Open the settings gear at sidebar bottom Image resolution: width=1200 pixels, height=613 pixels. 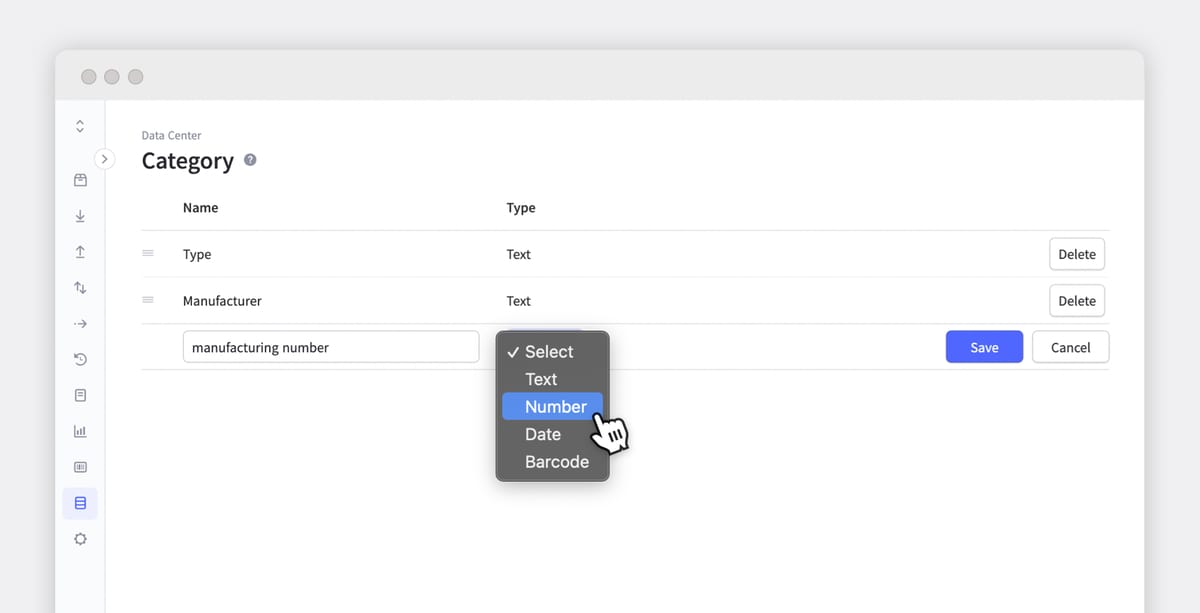80,539
